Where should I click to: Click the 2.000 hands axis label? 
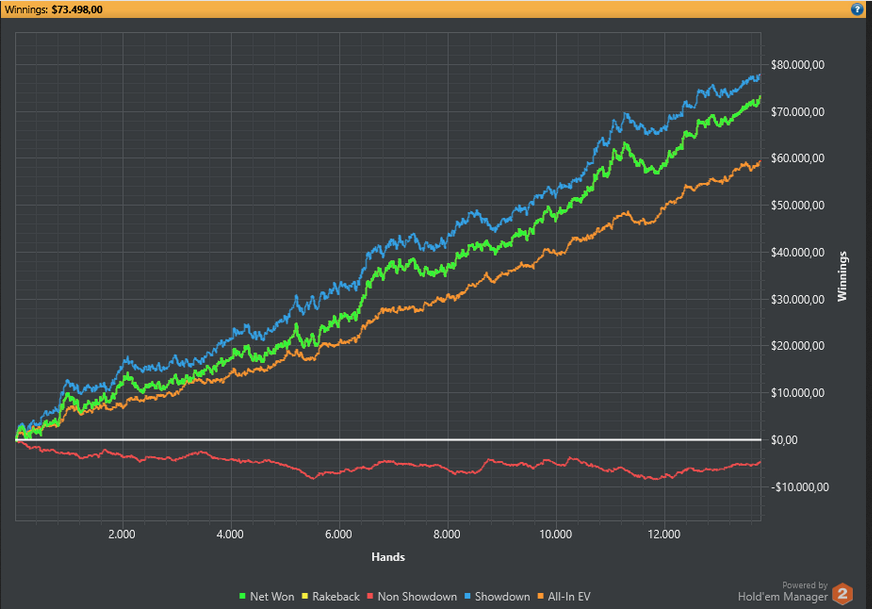click(x=122, y=534)
